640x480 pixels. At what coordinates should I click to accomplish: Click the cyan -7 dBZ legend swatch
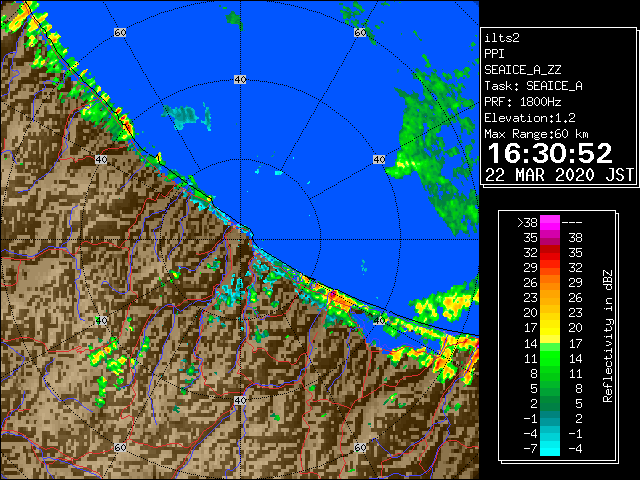[550, 448]
